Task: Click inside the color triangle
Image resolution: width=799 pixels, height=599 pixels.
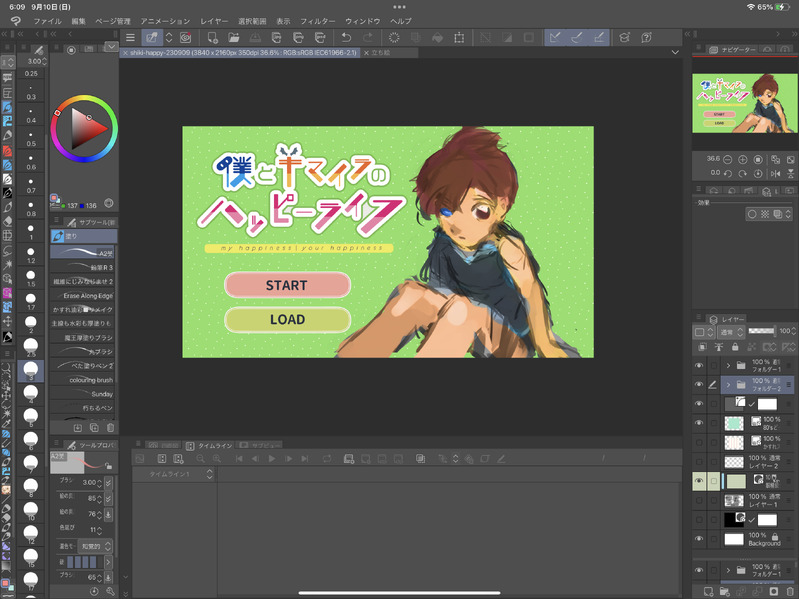Action: [86, 128]
